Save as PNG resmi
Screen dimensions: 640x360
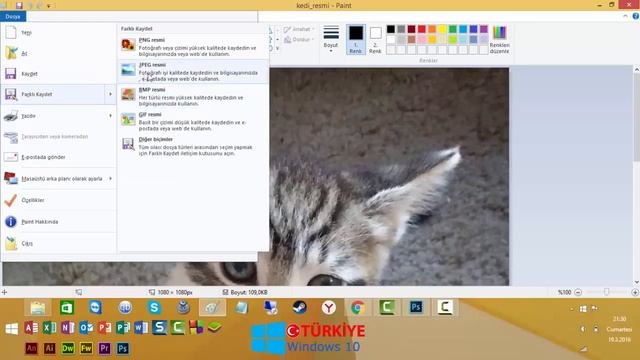[x=193, y=47]
